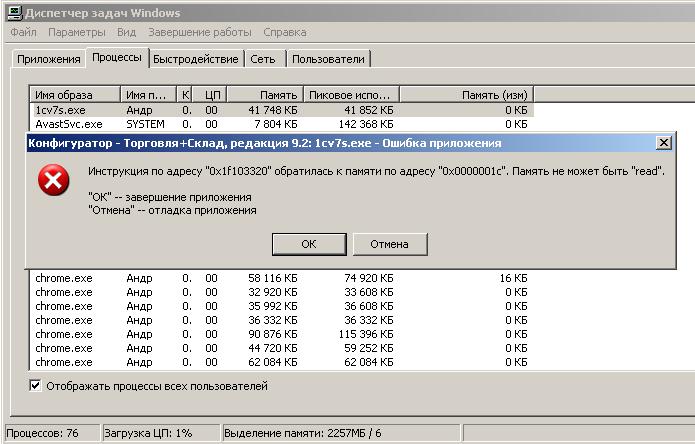Click the Task Manager title bar icon
This screenshot has height=444, width=695.
tap(15, 12)
